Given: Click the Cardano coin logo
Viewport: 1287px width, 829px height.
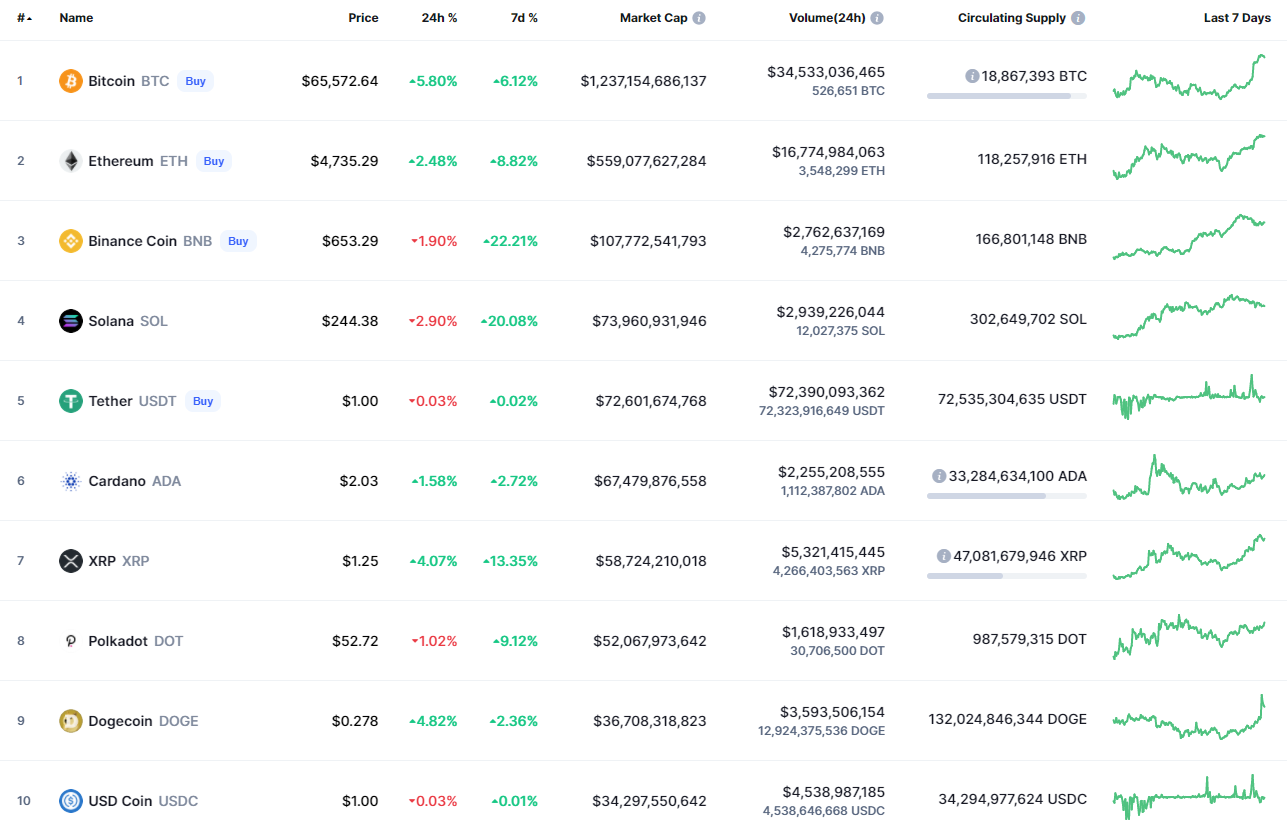Looking at the screenshot, I should [x=71, y=481].
